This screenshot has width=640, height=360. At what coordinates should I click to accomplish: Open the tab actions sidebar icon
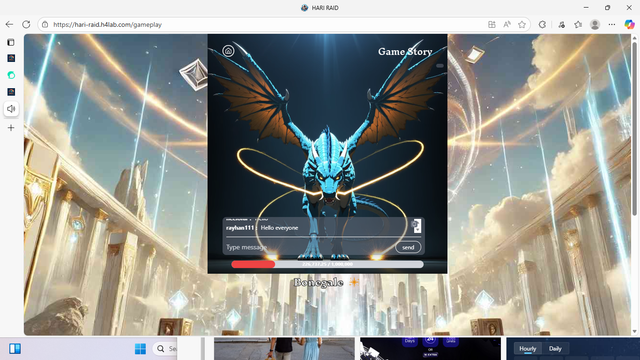coord(11,42)
